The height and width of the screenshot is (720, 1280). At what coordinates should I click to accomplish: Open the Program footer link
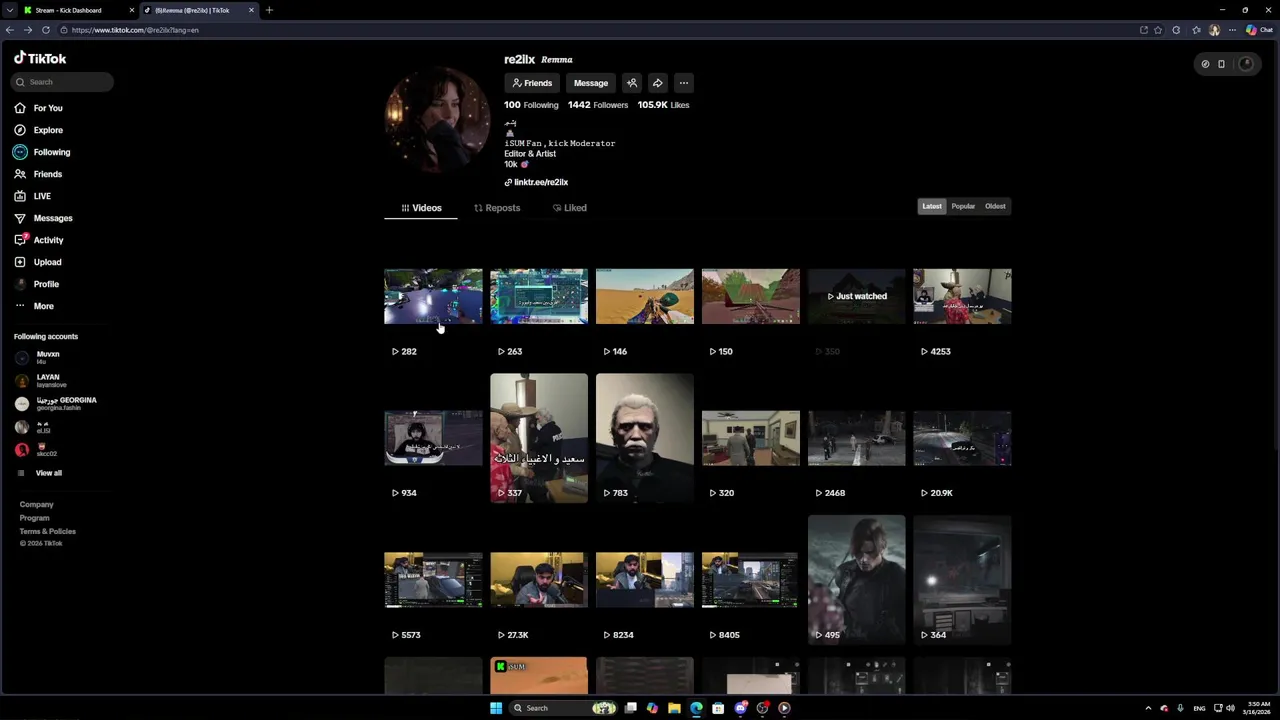tap(34, 518)
